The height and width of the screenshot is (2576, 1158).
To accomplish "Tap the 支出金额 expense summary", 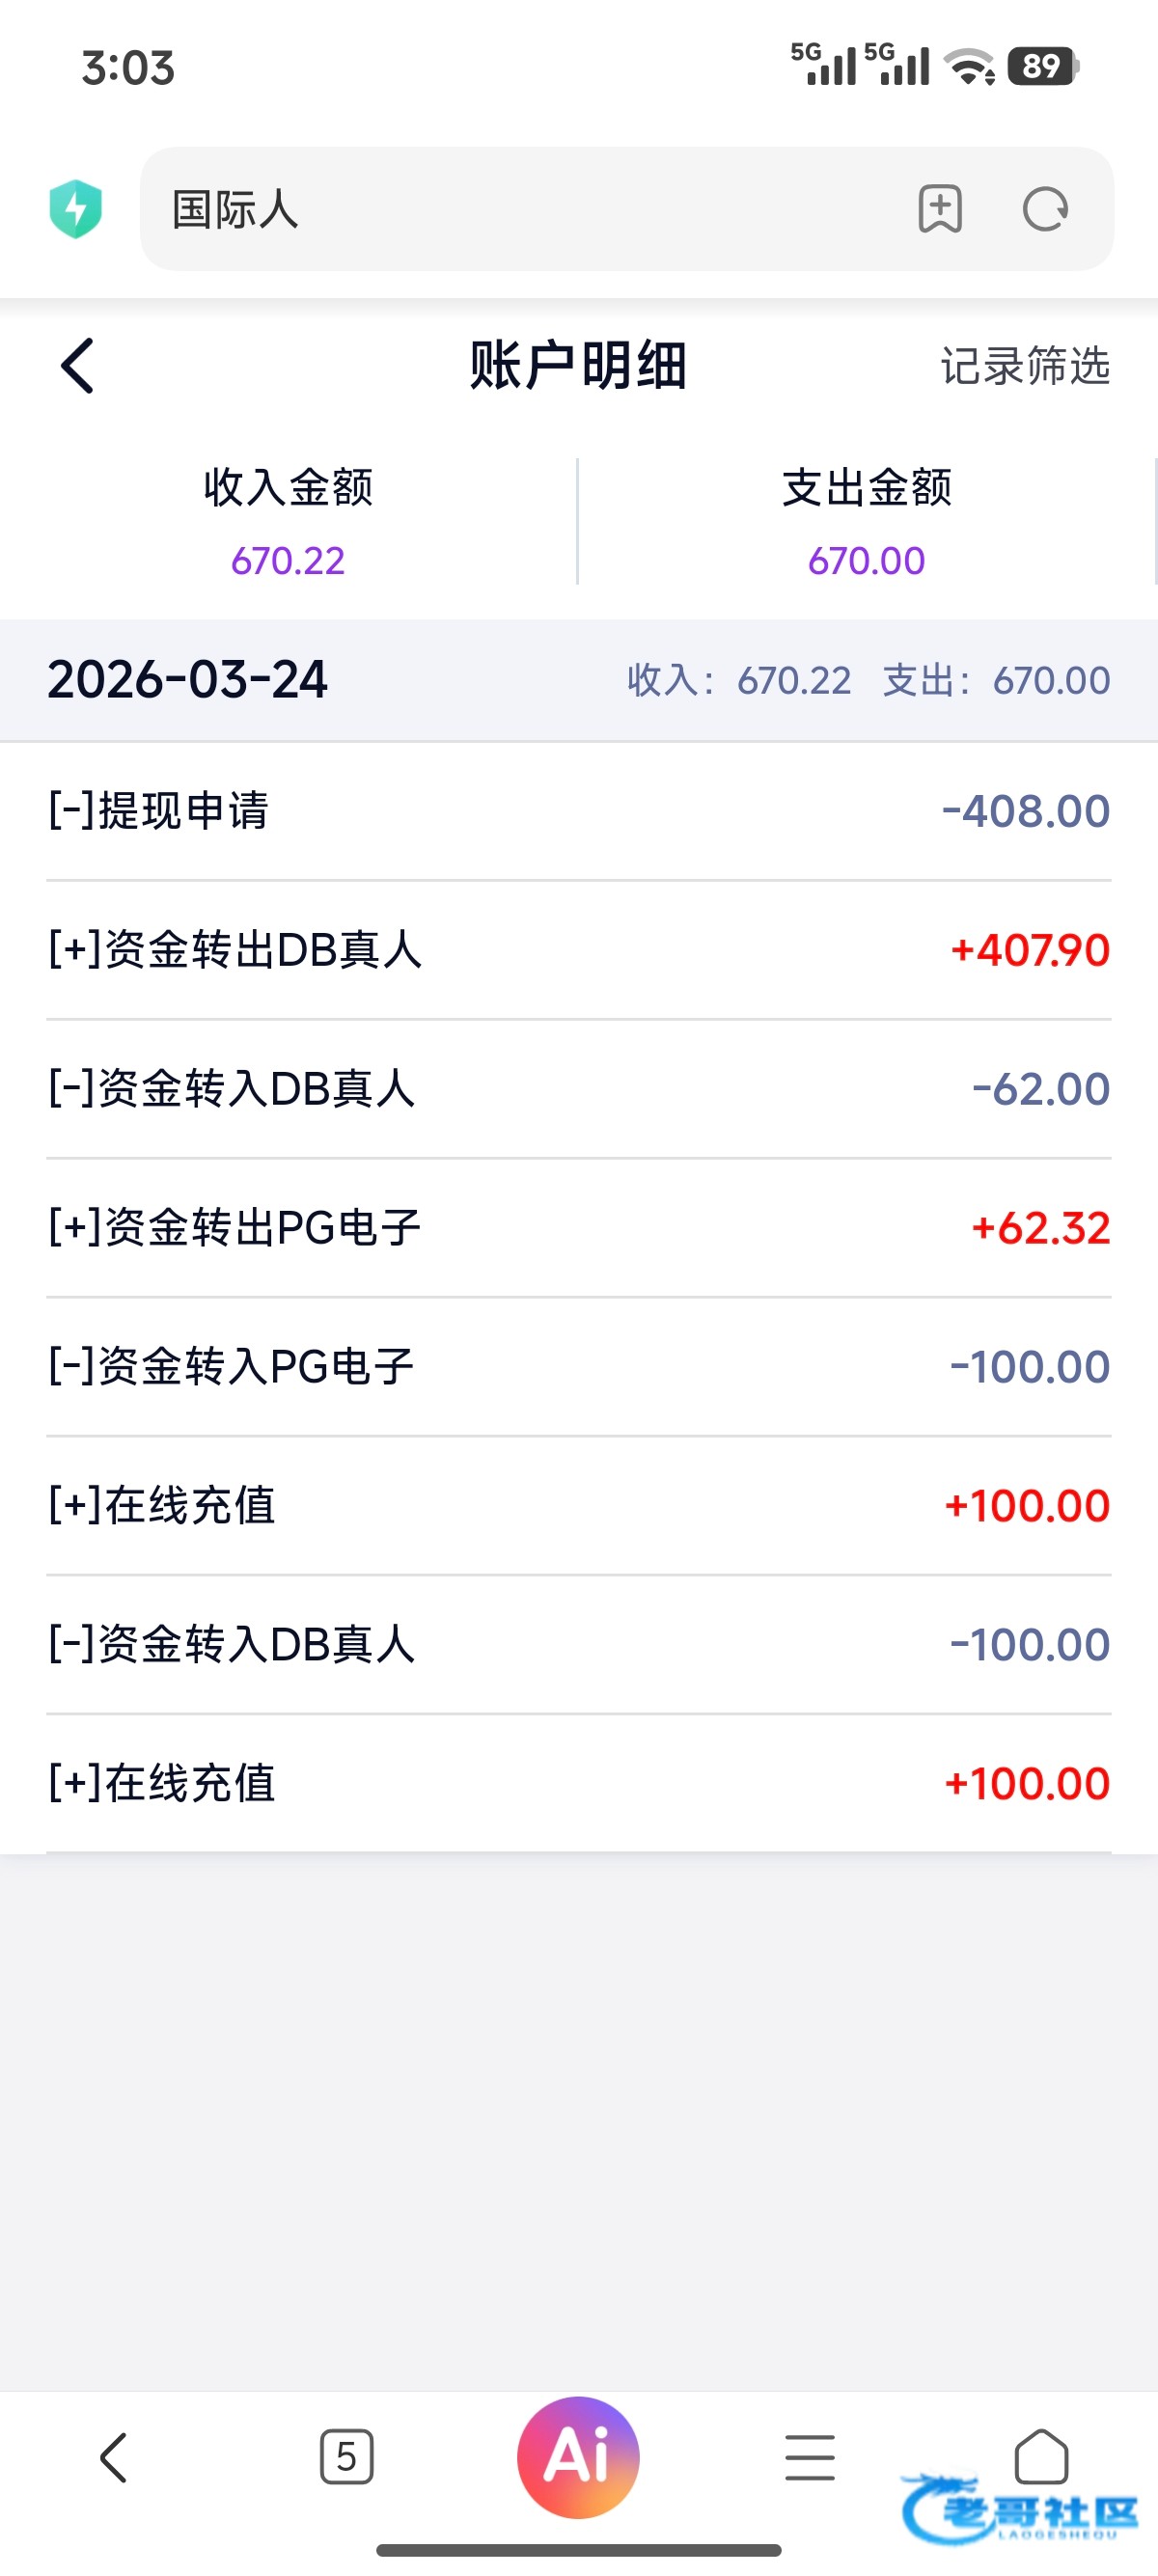I will click(866, 522).
